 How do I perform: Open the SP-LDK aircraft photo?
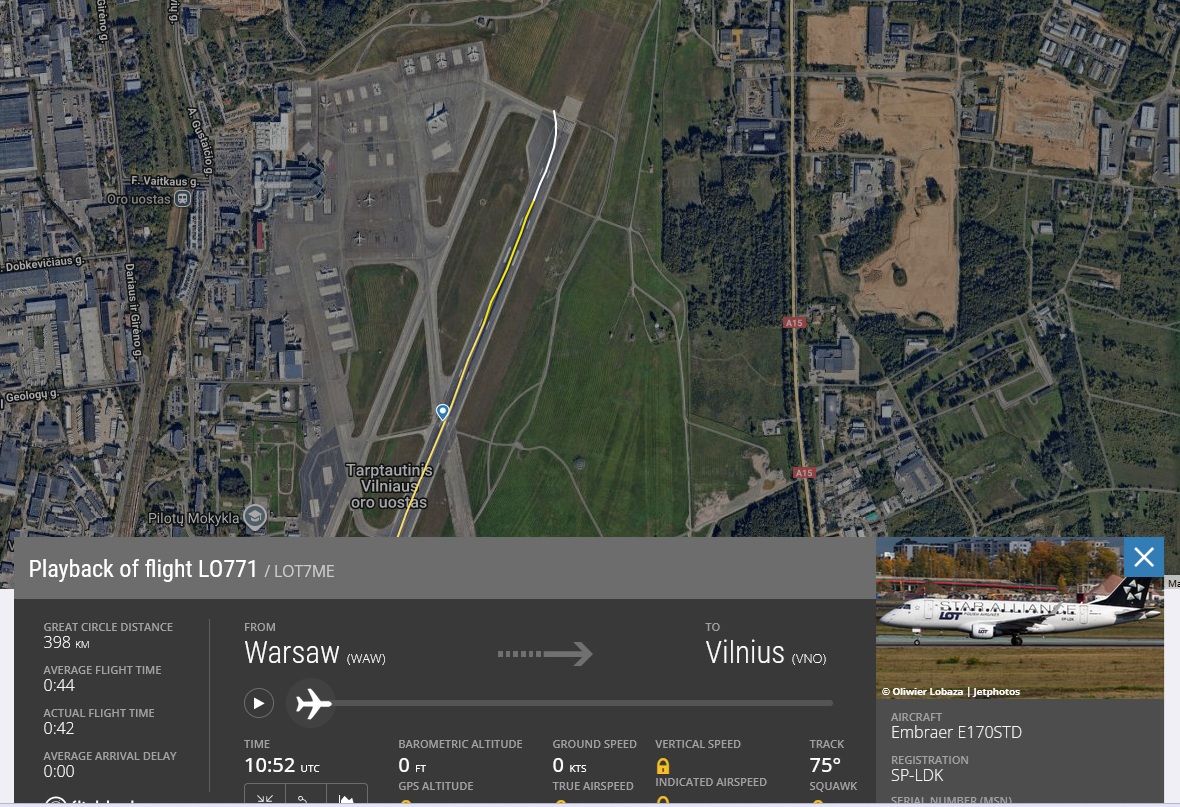(1020, 618)
